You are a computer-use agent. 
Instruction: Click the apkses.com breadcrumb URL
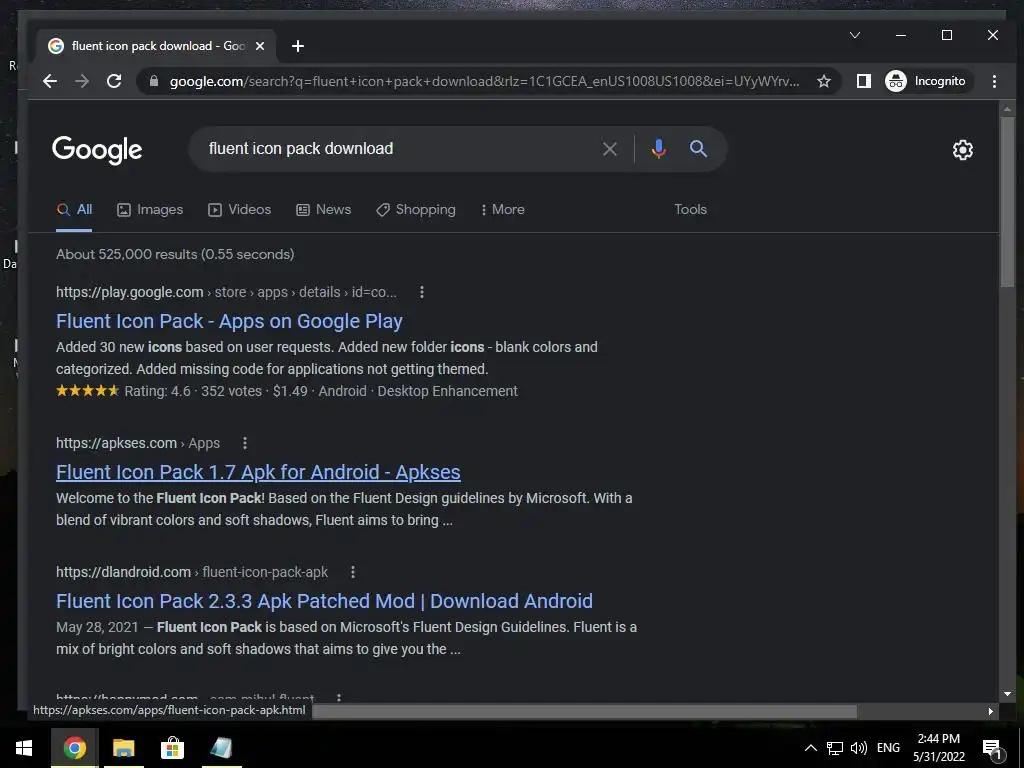point(138,443)
